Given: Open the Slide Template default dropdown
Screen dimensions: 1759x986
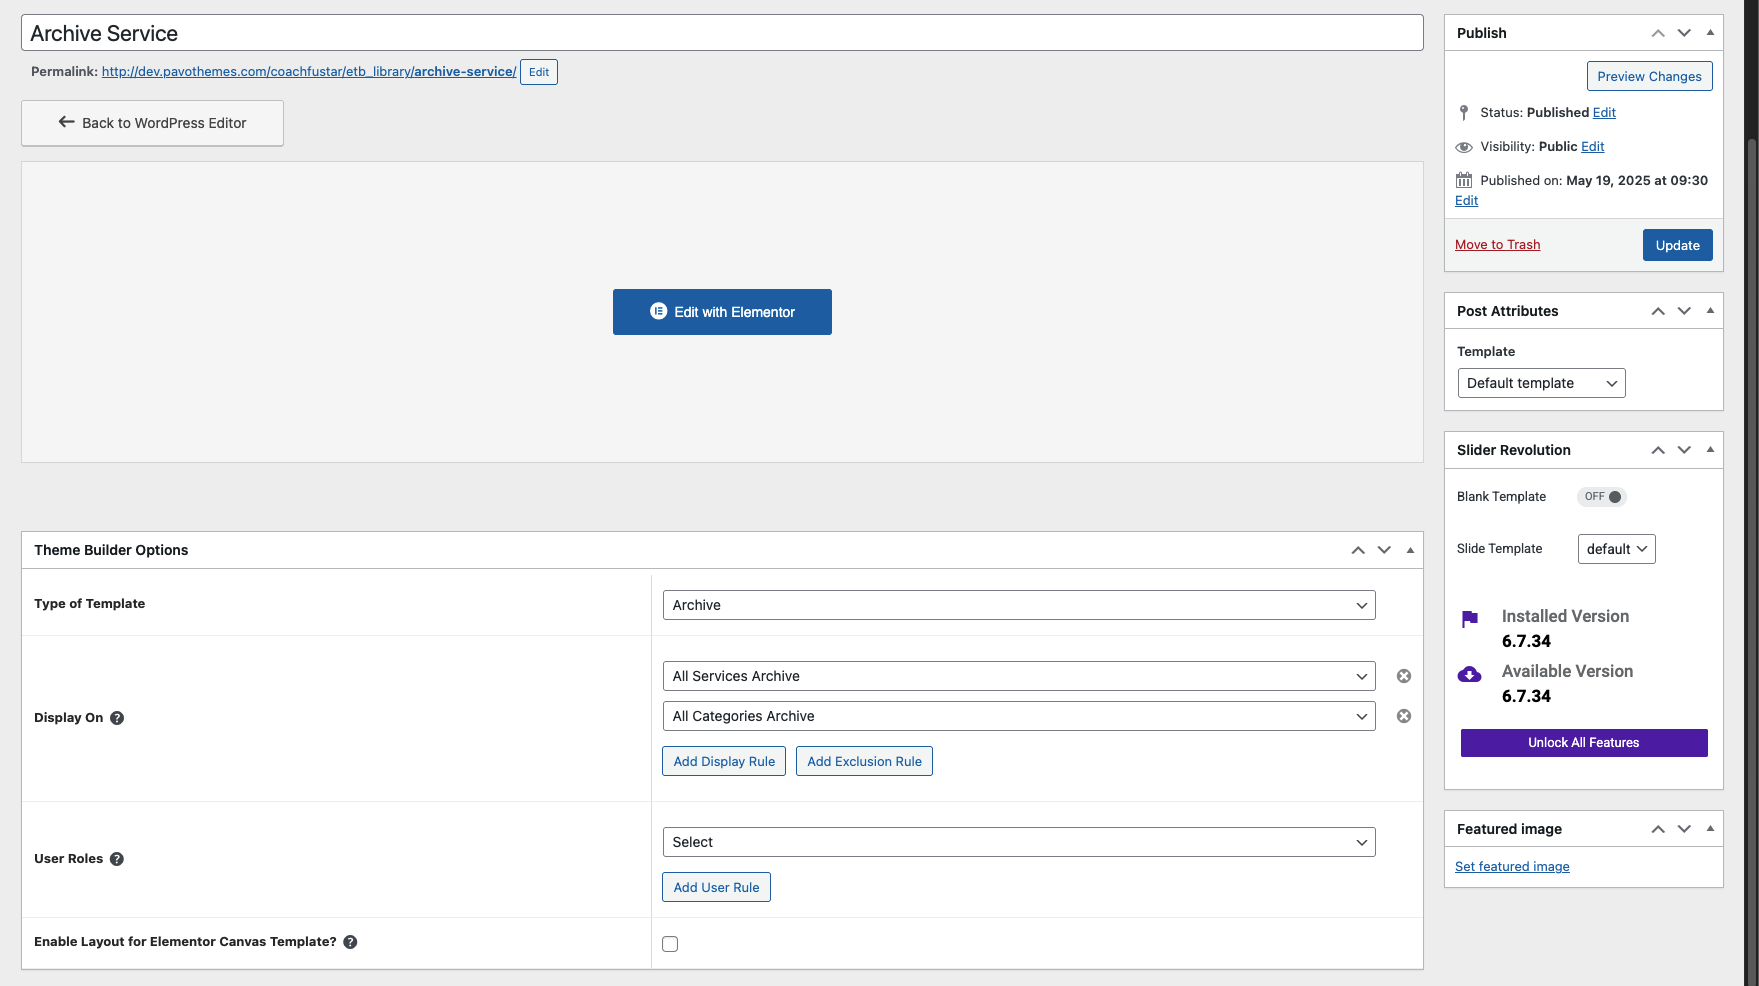Looking at the screenshot, I should click(1616, 549).
